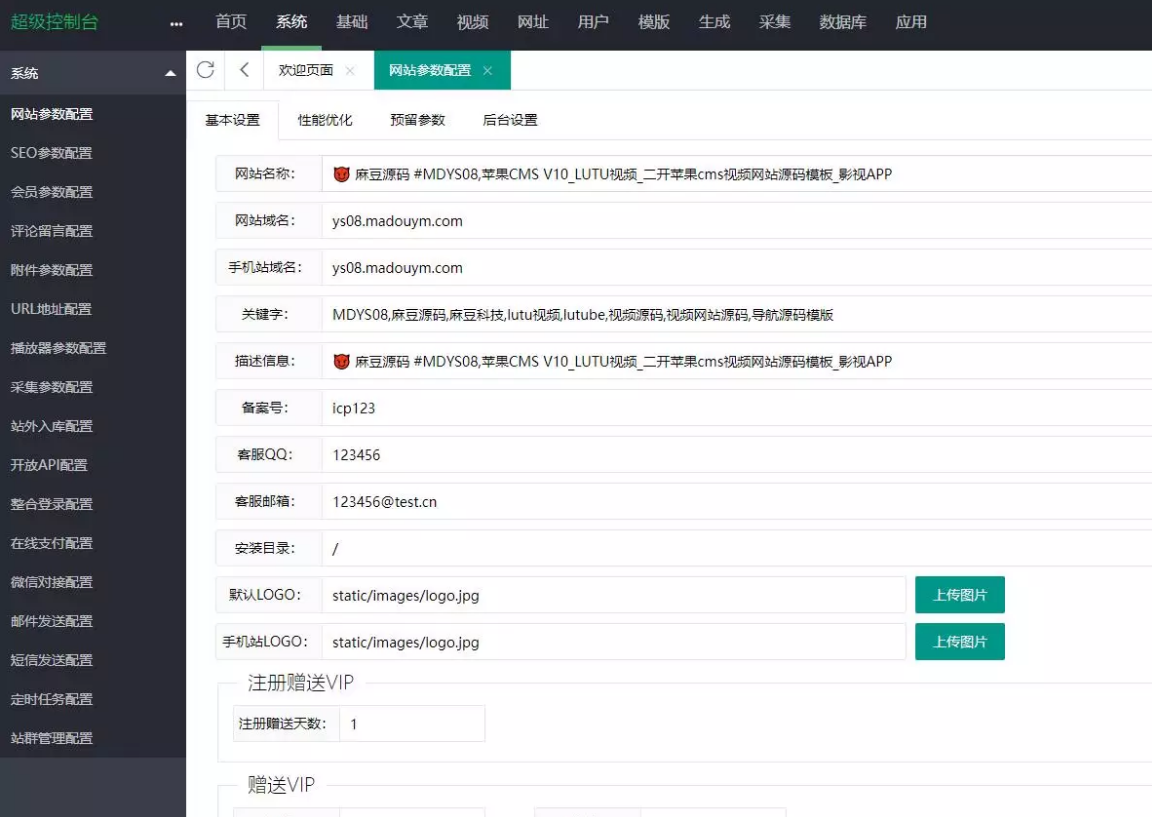The height and width of the screenshot is (817, 1152).
Task: Select the 后台设置 tab
Action: (510, 120)
